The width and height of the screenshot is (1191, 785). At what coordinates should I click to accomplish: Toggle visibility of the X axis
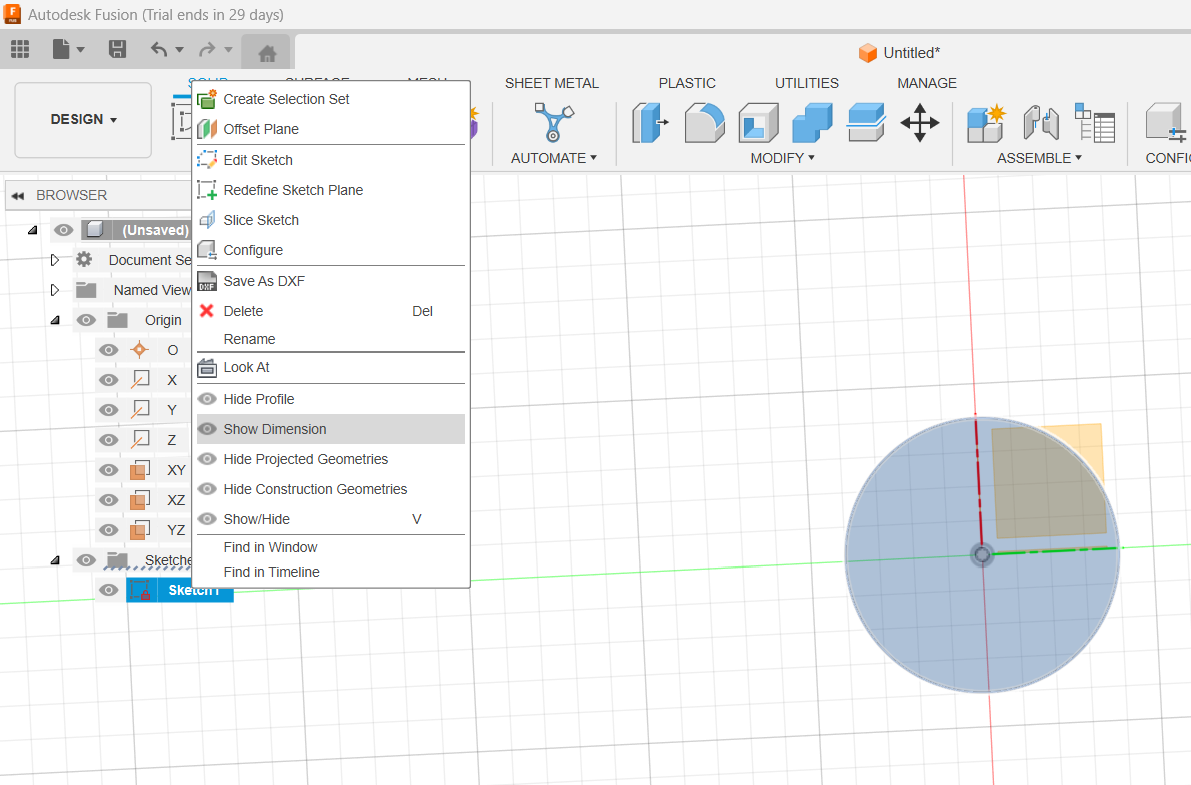[109, 380]
